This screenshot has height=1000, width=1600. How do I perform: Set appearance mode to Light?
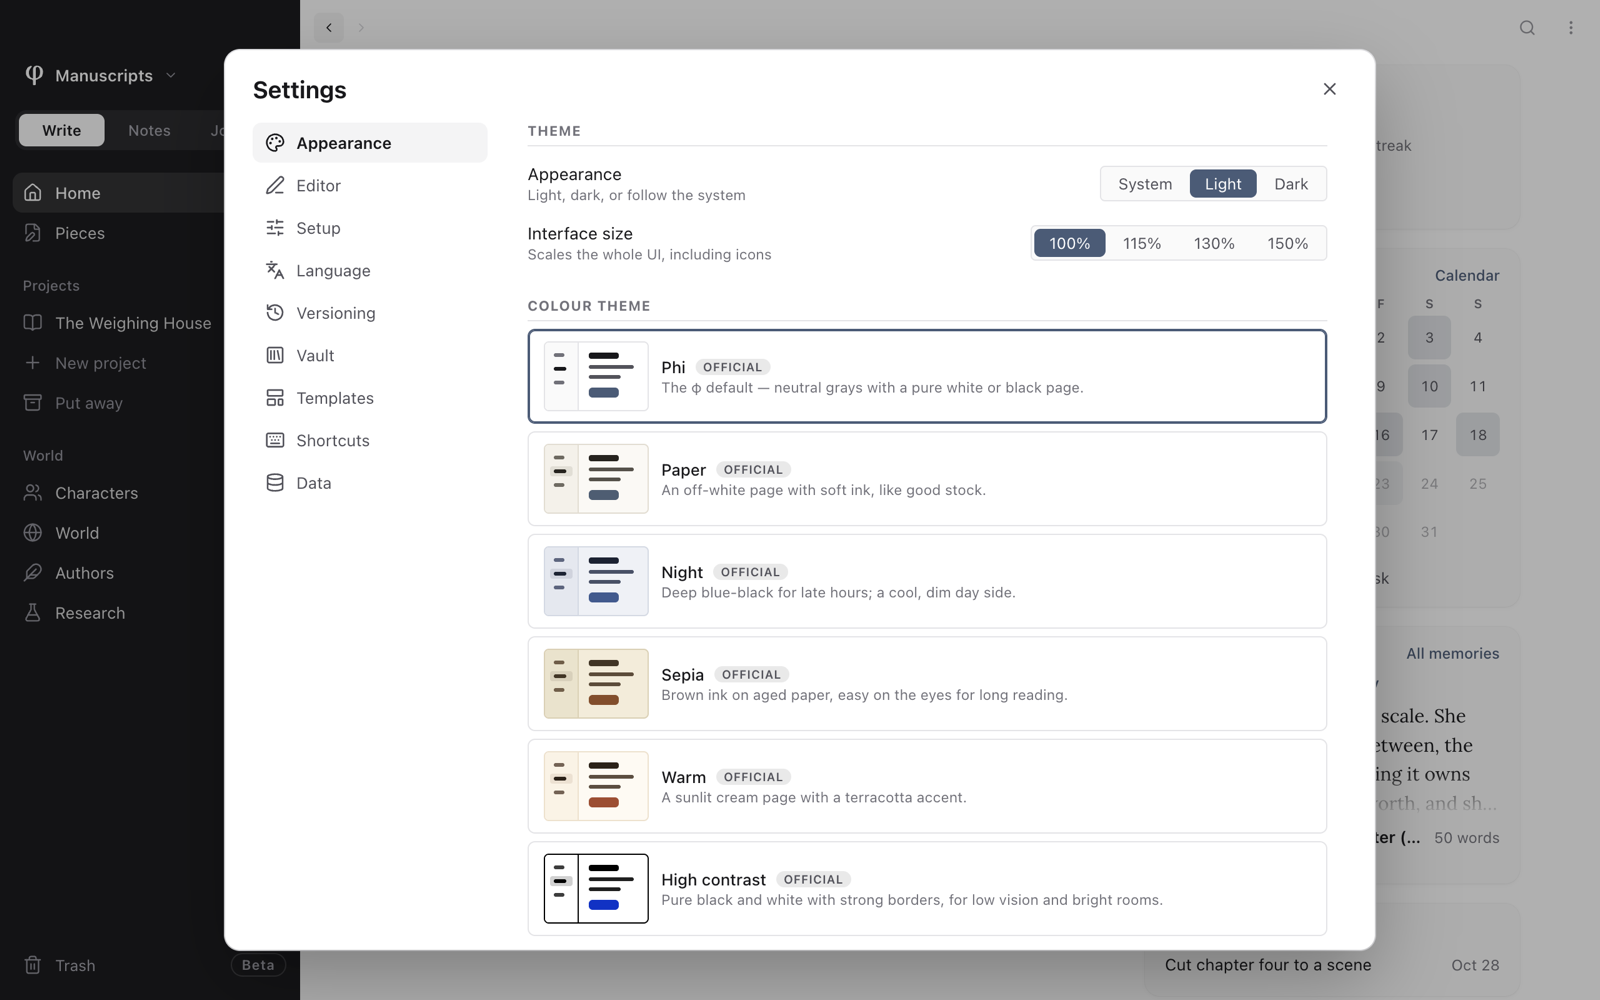pyautogui.click(x=1223, y=184)
